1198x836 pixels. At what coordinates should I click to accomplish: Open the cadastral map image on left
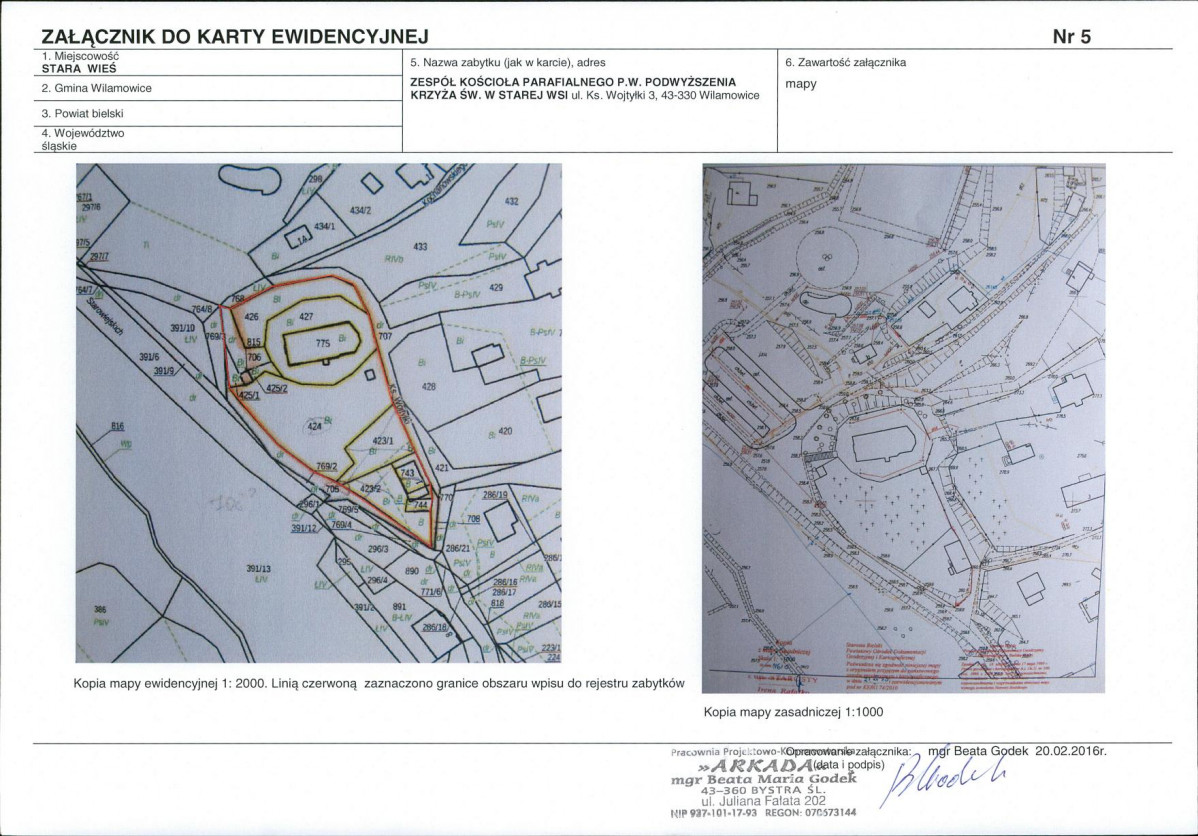[319, 413]
